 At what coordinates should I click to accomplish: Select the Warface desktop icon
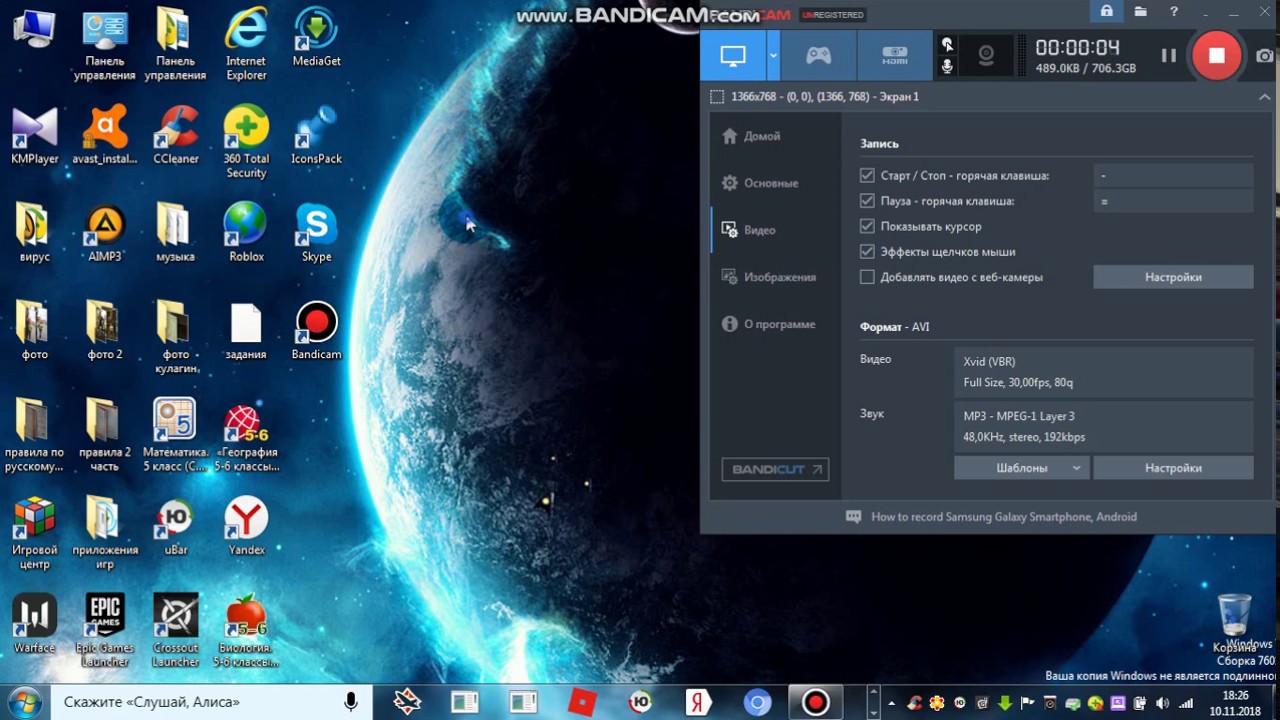[x=35, y=625]
